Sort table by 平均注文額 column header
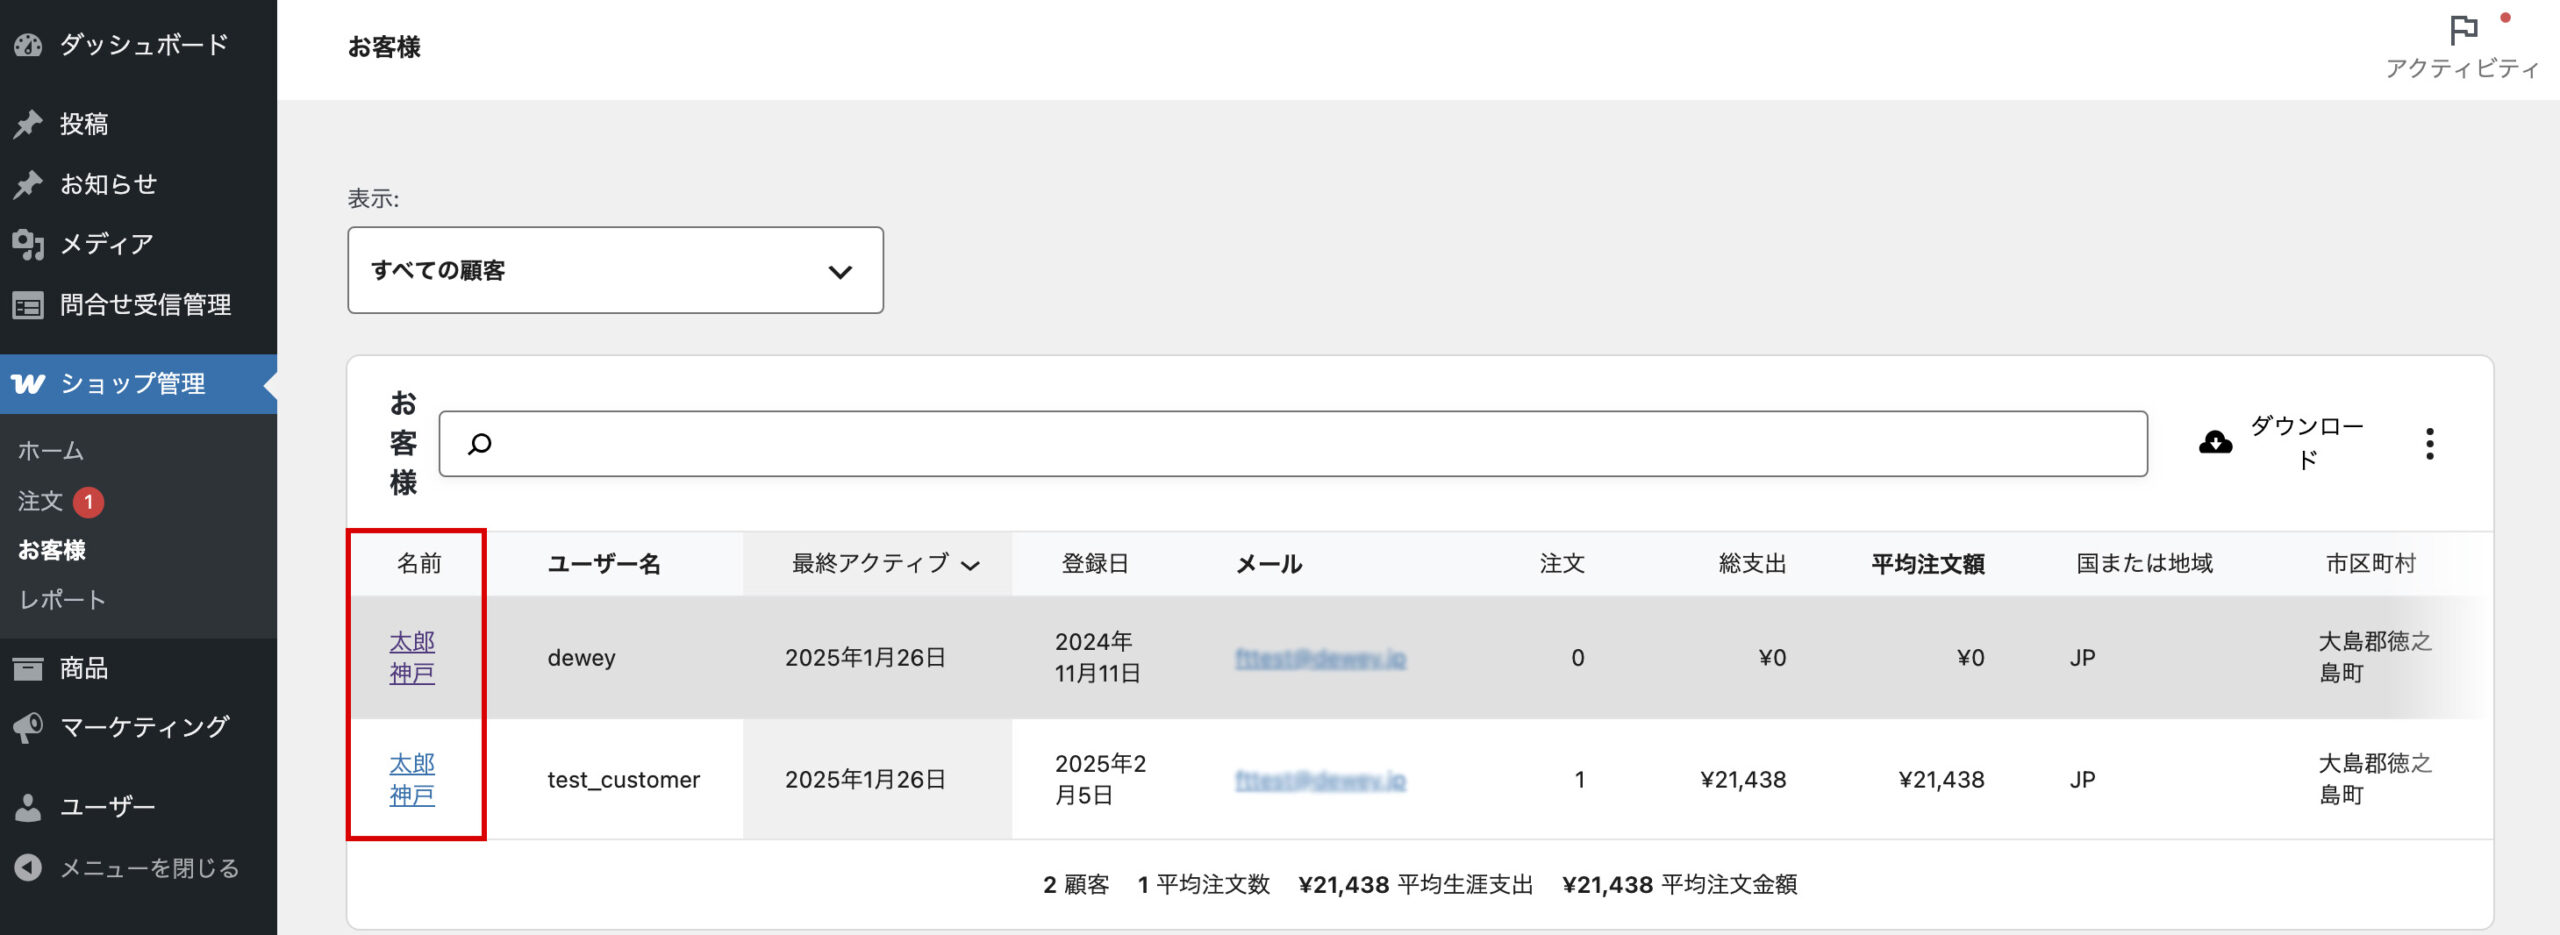The width and height of the screenshot is (2560, 935). [1927, 564]
